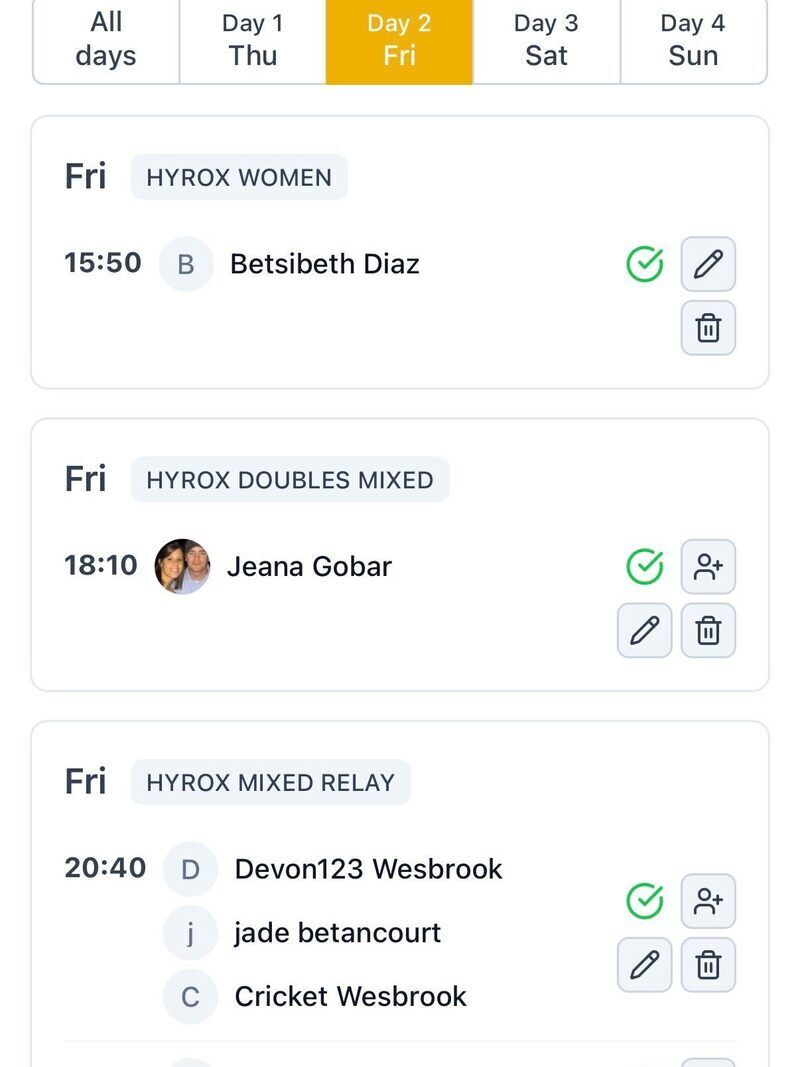Edit the HYROX Mixed Relay entry

pos(645,965)
